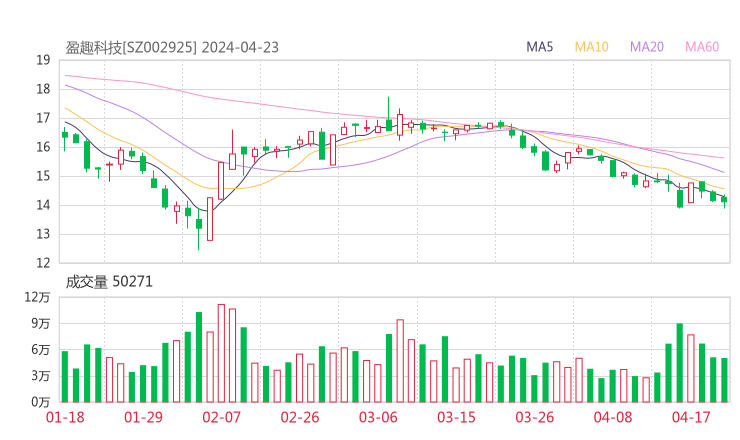The width and height of the screenshot is (740, 440).
Task: Click the 6万 volume axis label
Action: click(41, 350)
